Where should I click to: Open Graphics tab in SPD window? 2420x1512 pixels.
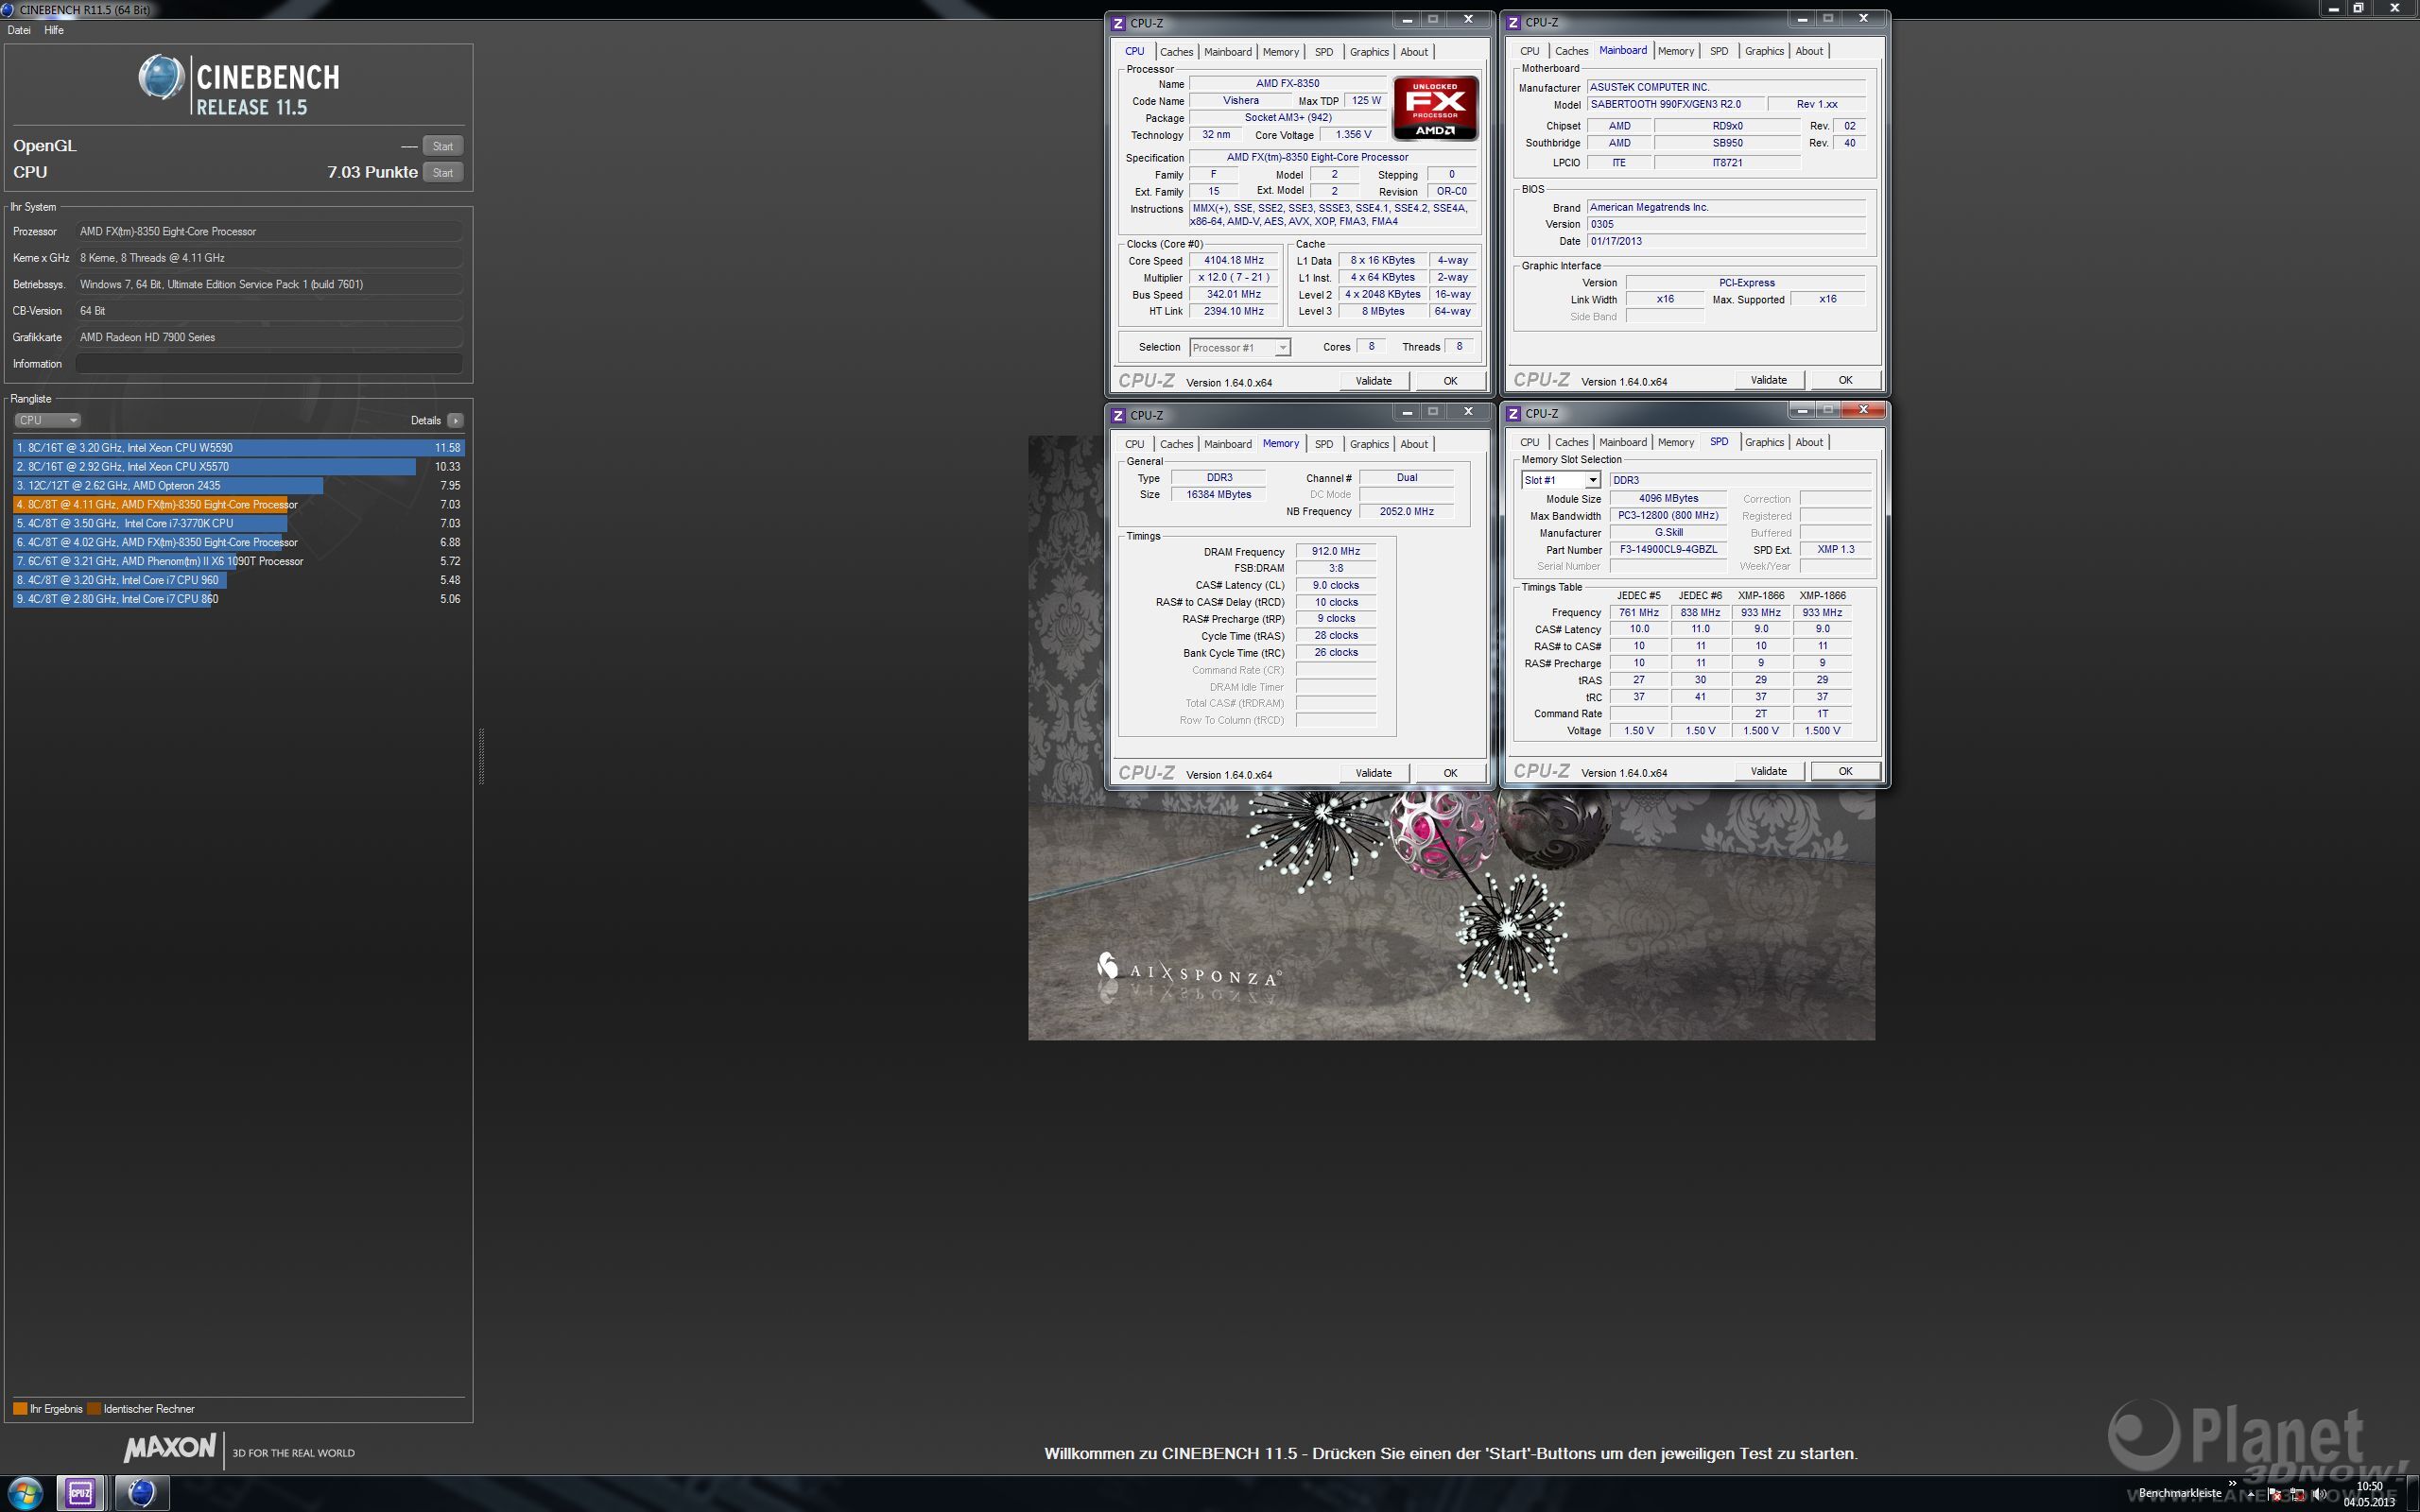click(x=1763, y=442)
